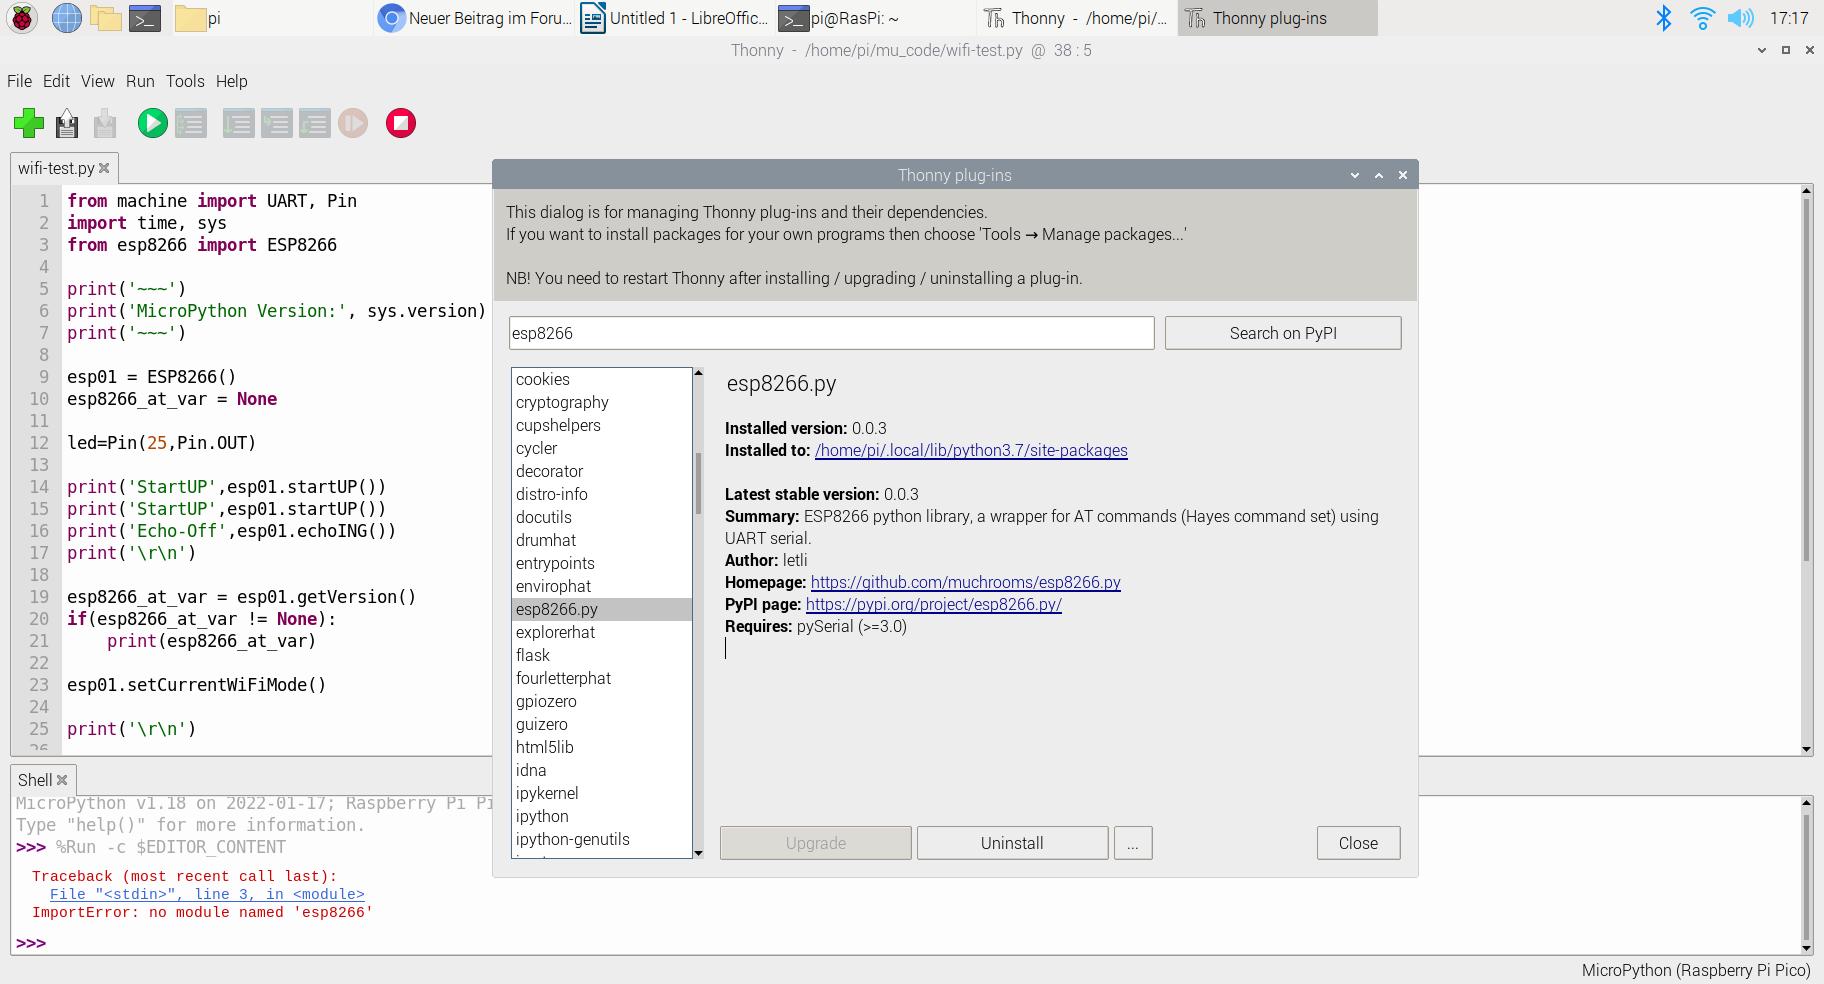This screenshot has height=984, width=1824.
Task: Close the Shell panel tab
Action: (62, 780)
